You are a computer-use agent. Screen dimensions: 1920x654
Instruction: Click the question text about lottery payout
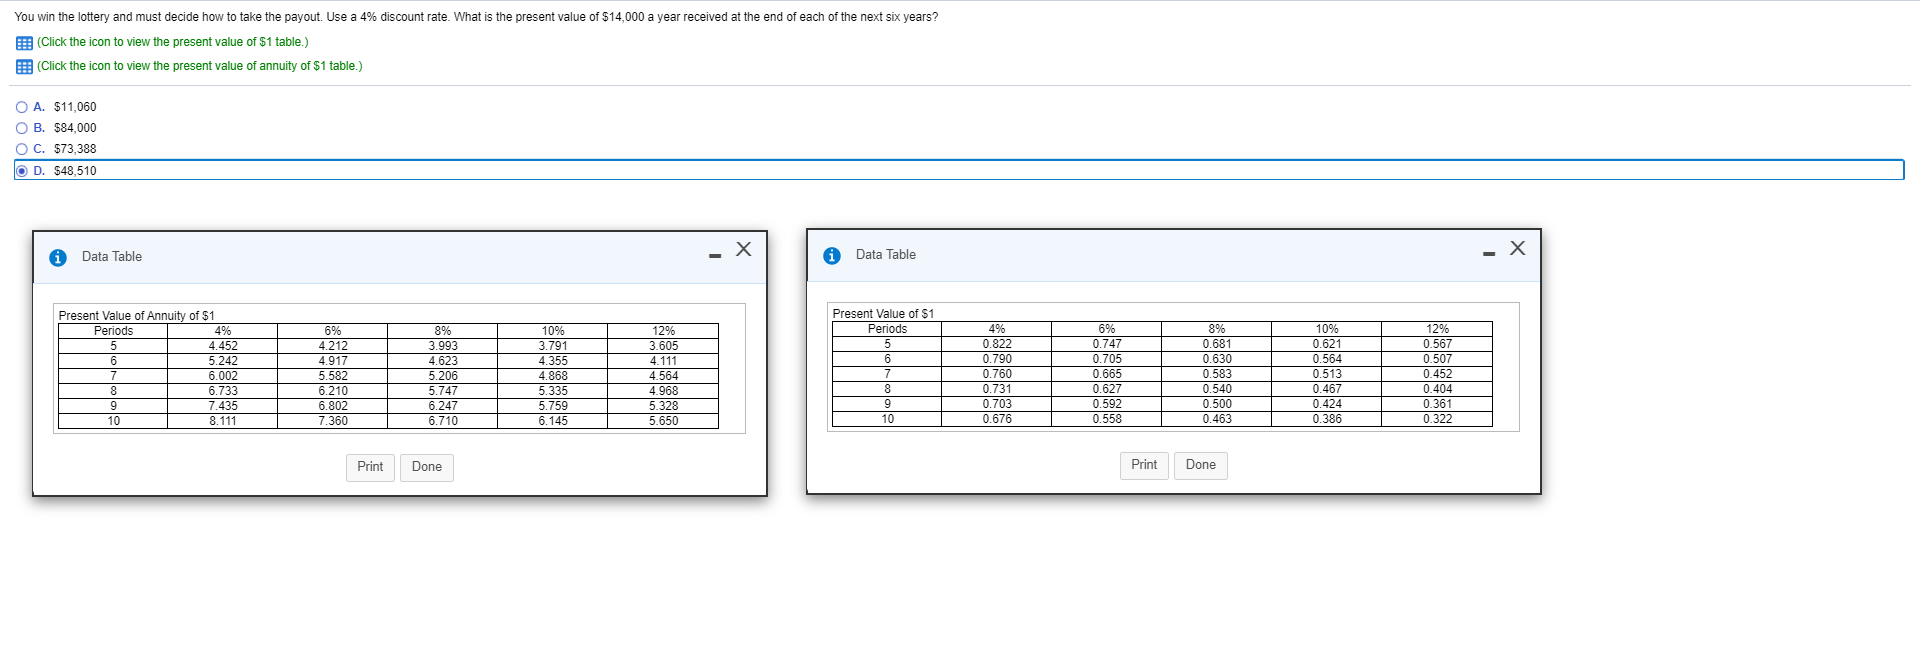(476, 17)
